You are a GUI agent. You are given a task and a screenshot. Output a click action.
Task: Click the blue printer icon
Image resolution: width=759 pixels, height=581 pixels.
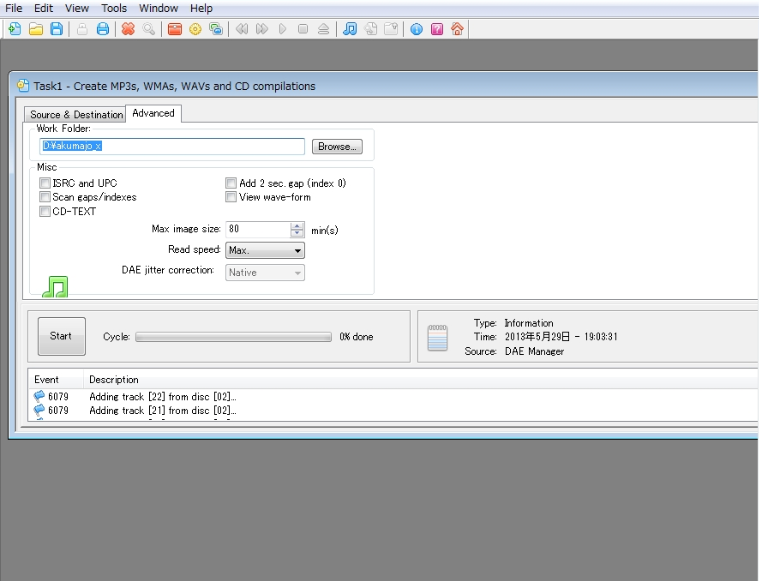click(x=103, y=29)
